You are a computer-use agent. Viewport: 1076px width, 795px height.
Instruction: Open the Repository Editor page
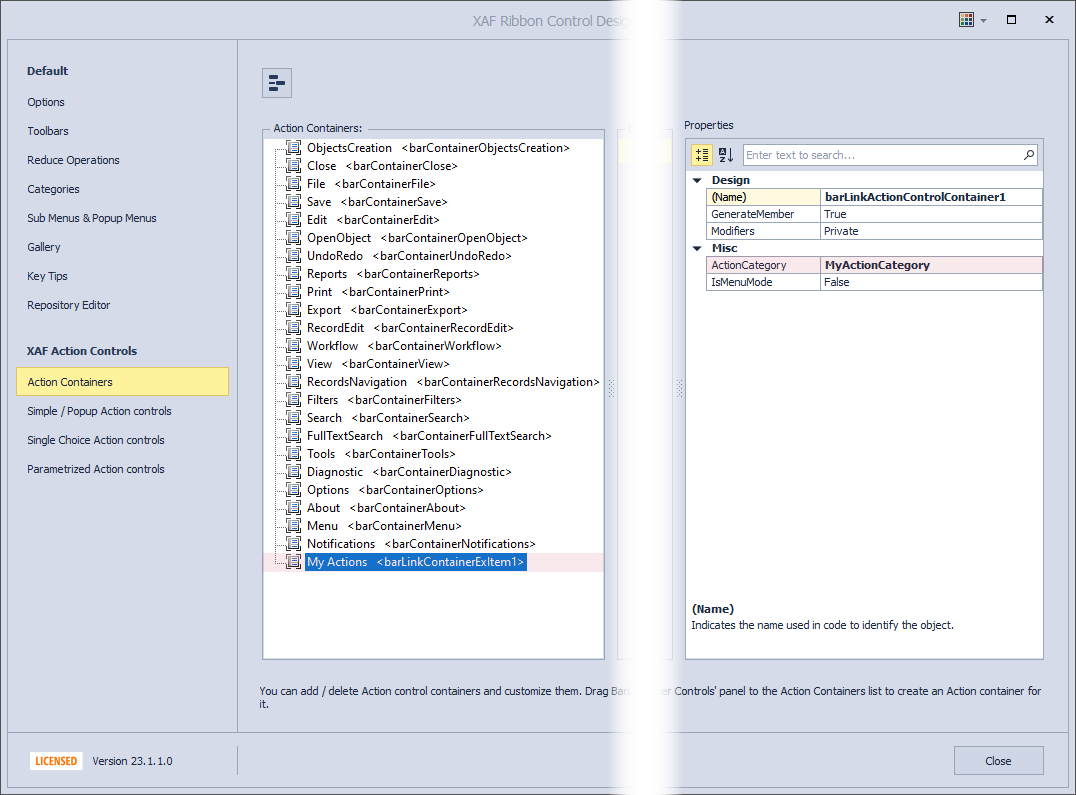click(69, 305)
